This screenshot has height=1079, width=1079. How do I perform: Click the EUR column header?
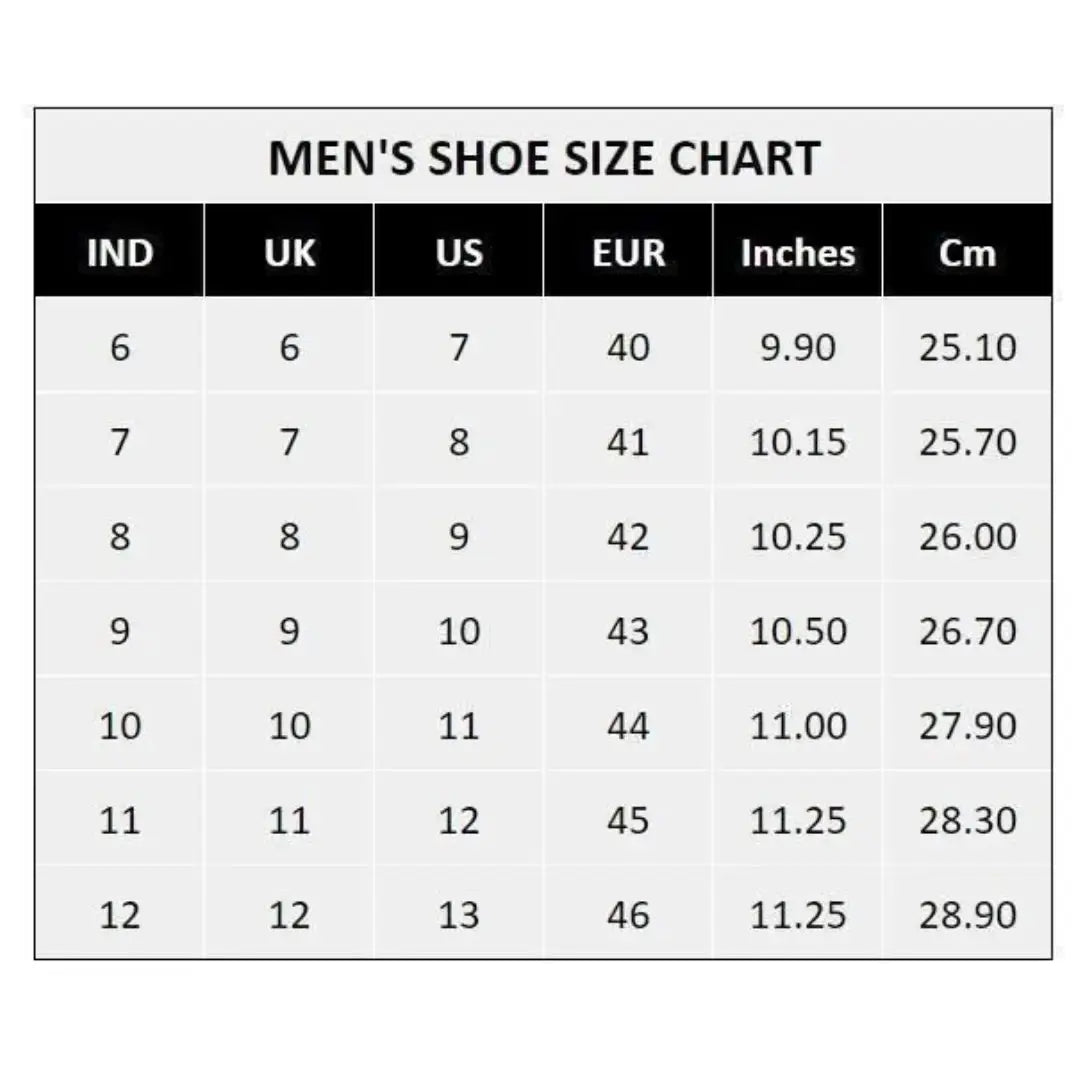628,253
